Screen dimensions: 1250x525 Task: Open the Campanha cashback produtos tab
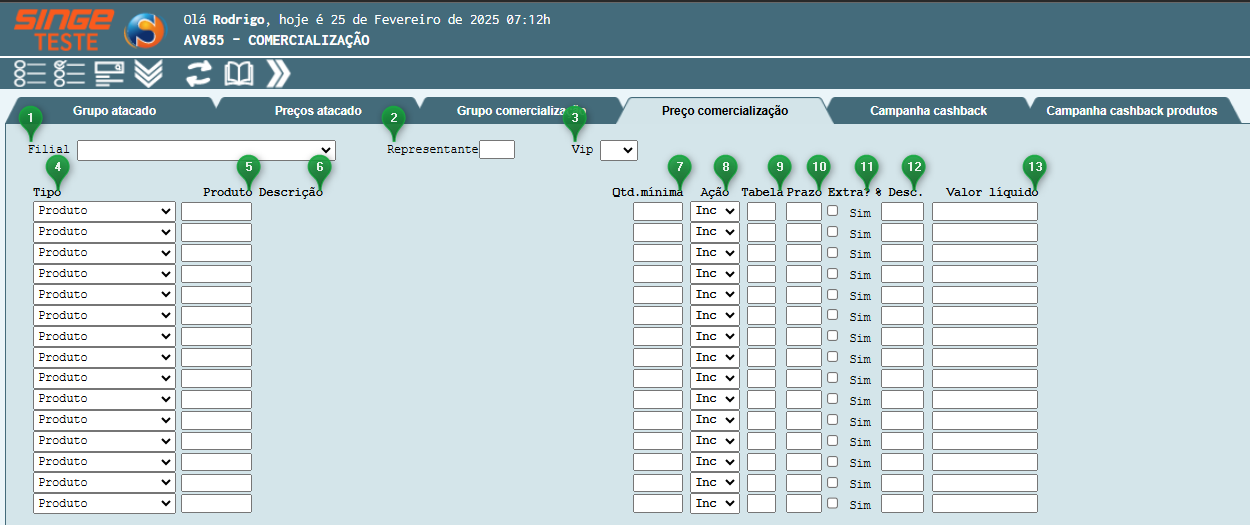click(1131, 111)
